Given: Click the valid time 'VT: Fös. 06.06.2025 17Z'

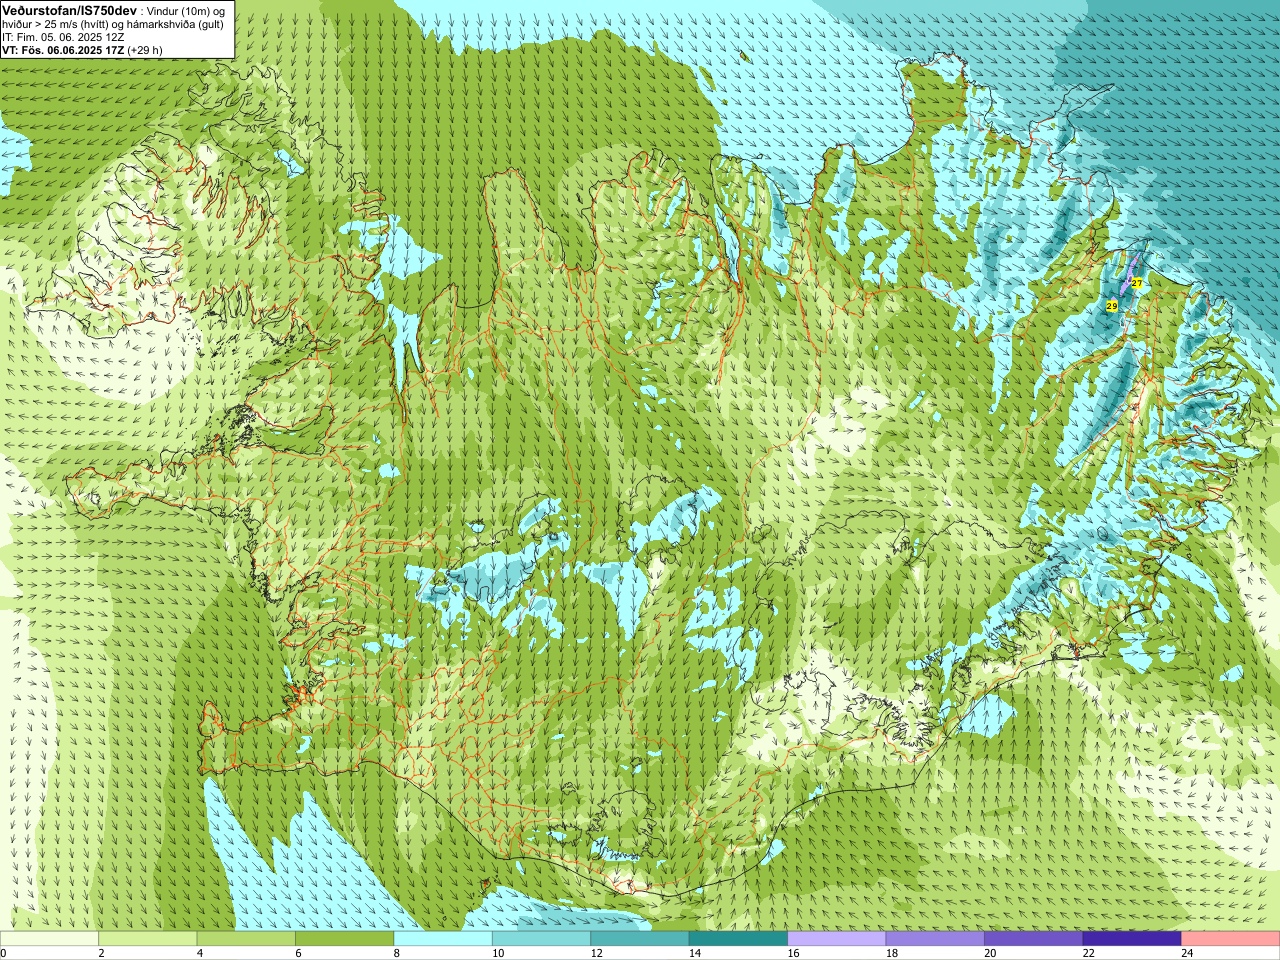Looking at the screenshot, I should pyautogui.click(x=63, y=50).
